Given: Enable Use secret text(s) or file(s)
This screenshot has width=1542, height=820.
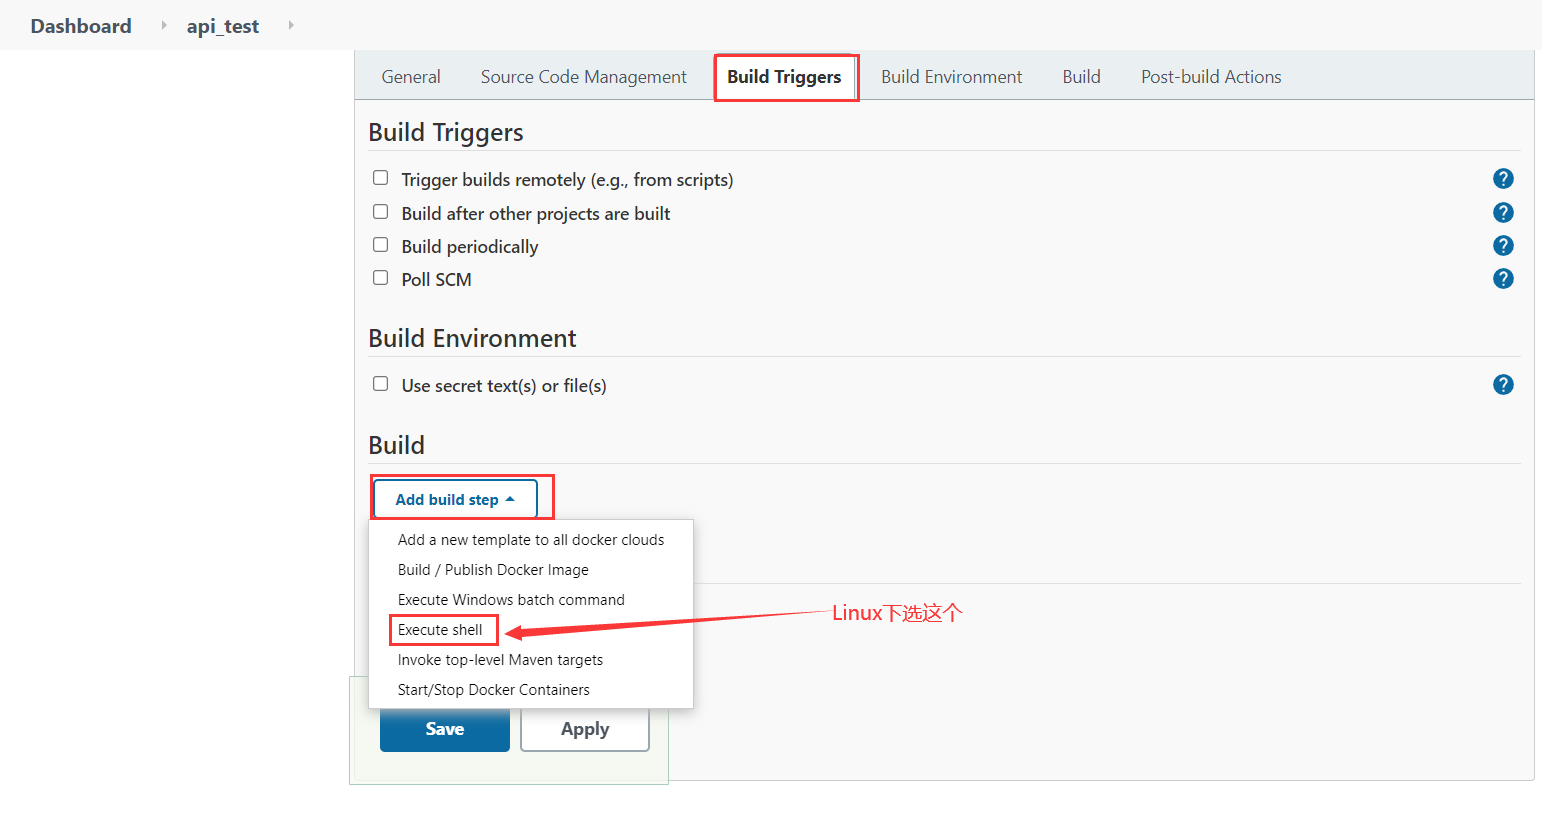Looking at the screenshot, I should pos(381,384).
